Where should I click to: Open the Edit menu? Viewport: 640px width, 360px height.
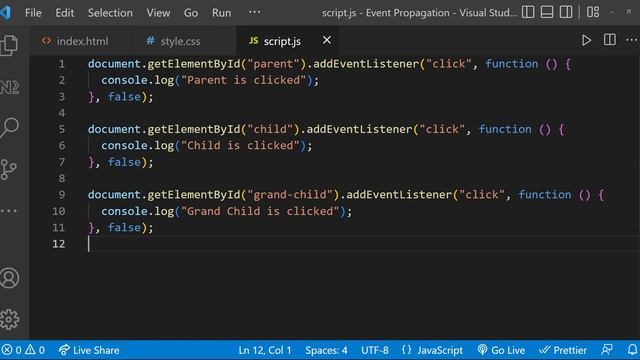(64, 13)
